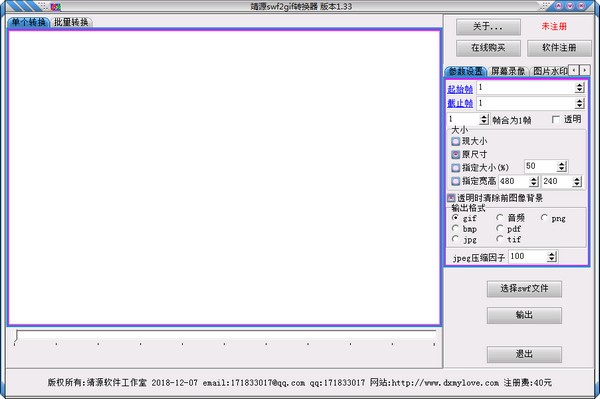Select the 屏幕录像 tab

coord(508,72)
